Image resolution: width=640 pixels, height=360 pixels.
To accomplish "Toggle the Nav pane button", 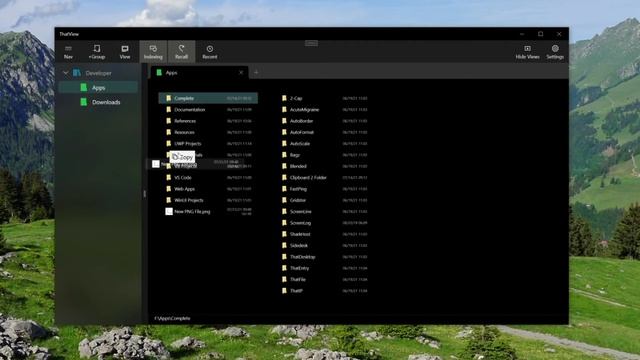I will [x=68, y=52].
